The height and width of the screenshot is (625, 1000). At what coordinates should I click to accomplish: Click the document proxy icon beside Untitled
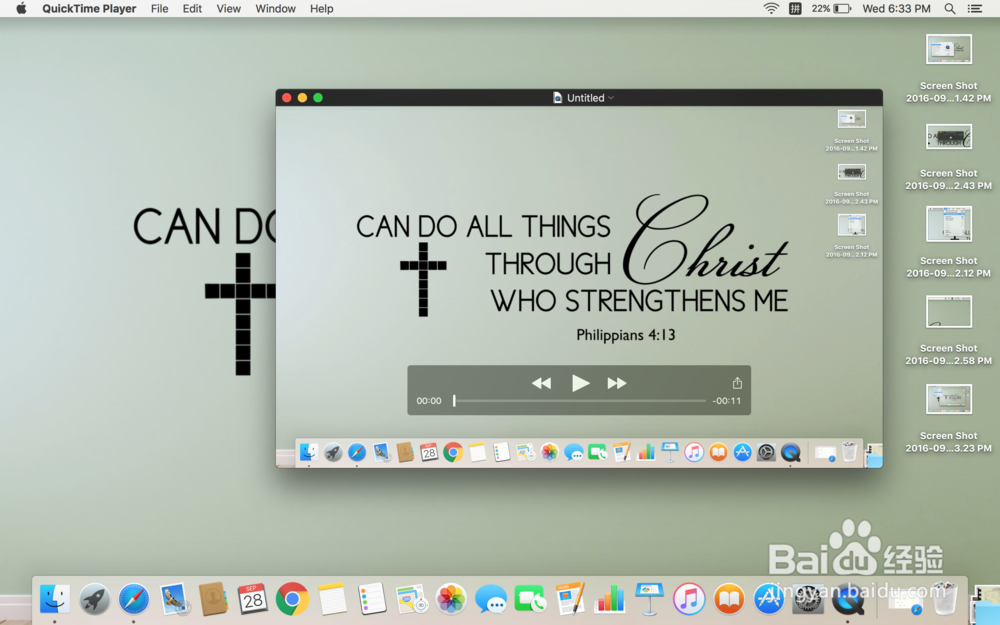(x=557, y=98)
